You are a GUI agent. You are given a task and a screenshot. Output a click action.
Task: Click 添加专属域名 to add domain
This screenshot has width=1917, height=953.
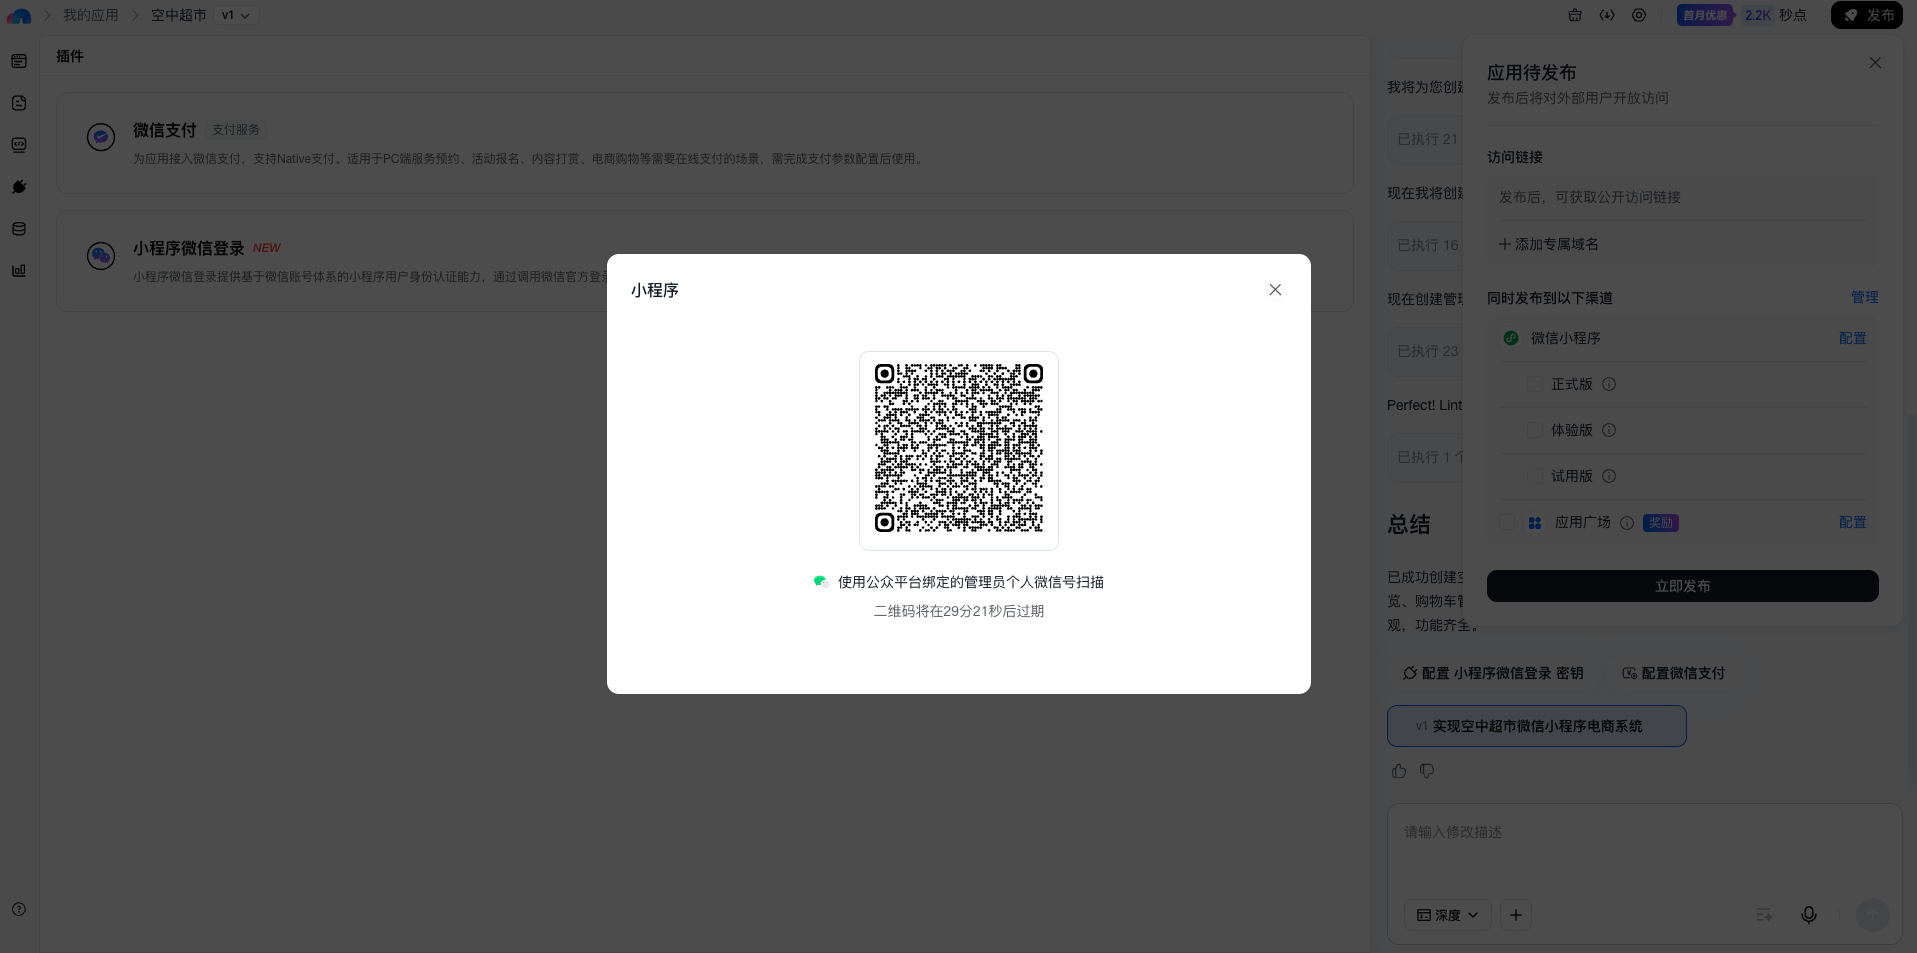pyautogui.click(x=1548, y=244)
